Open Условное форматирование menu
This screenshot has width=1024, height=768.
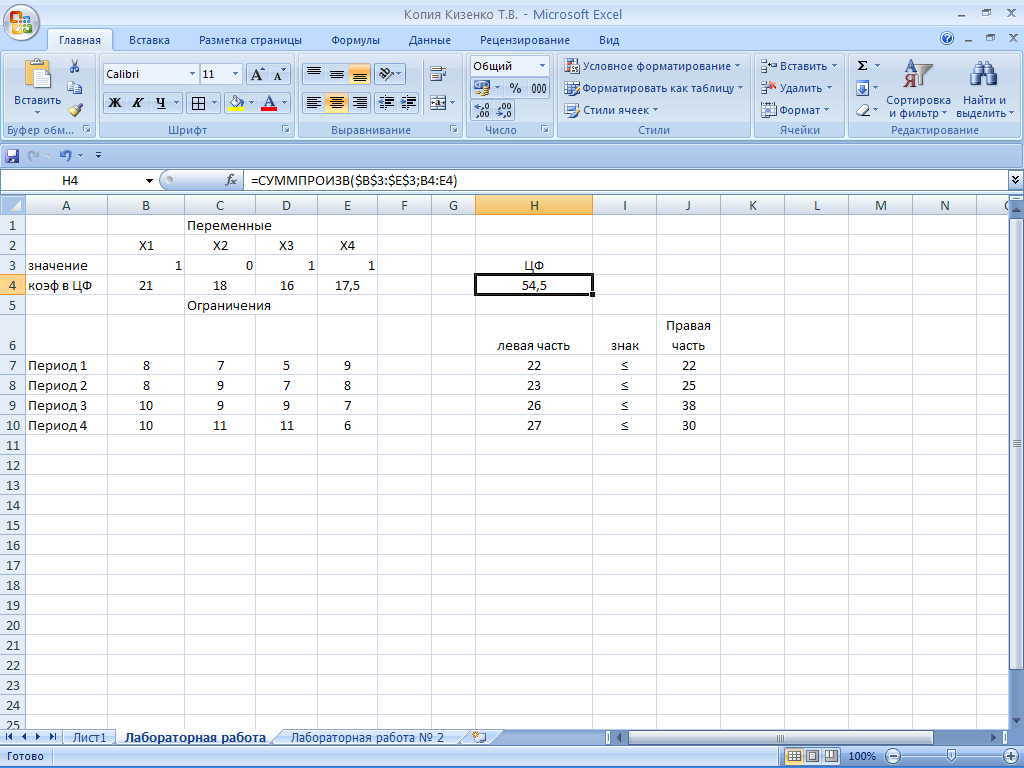click(x=652, y=66)
